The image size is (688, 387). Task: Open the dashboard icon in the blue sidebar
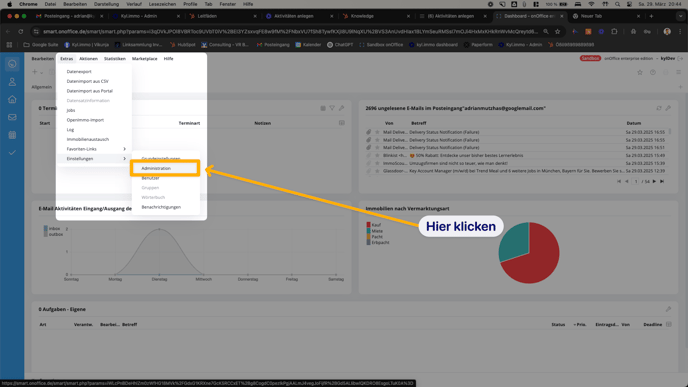pos(12,64)
